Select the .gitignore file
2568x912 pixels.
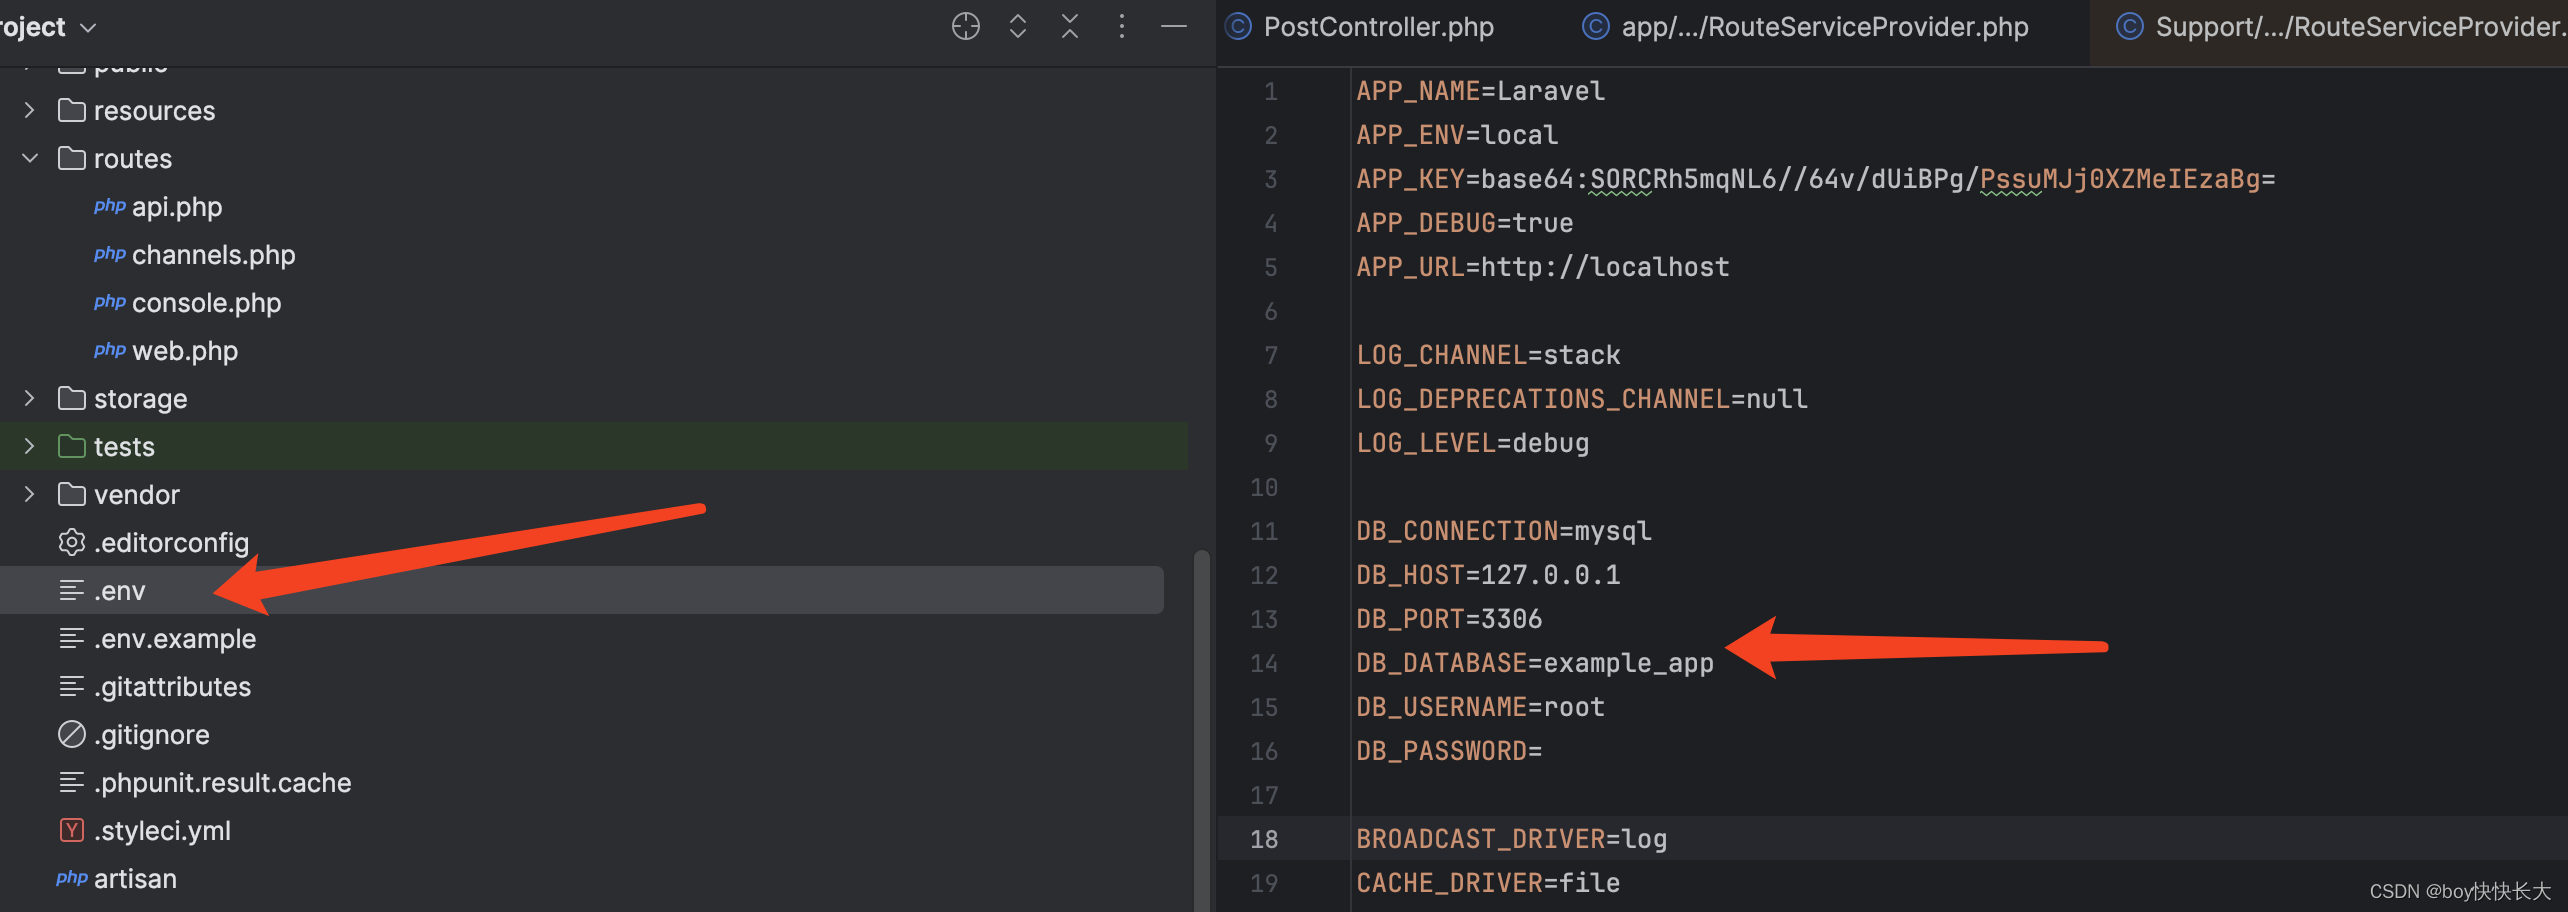click(152, 735)
